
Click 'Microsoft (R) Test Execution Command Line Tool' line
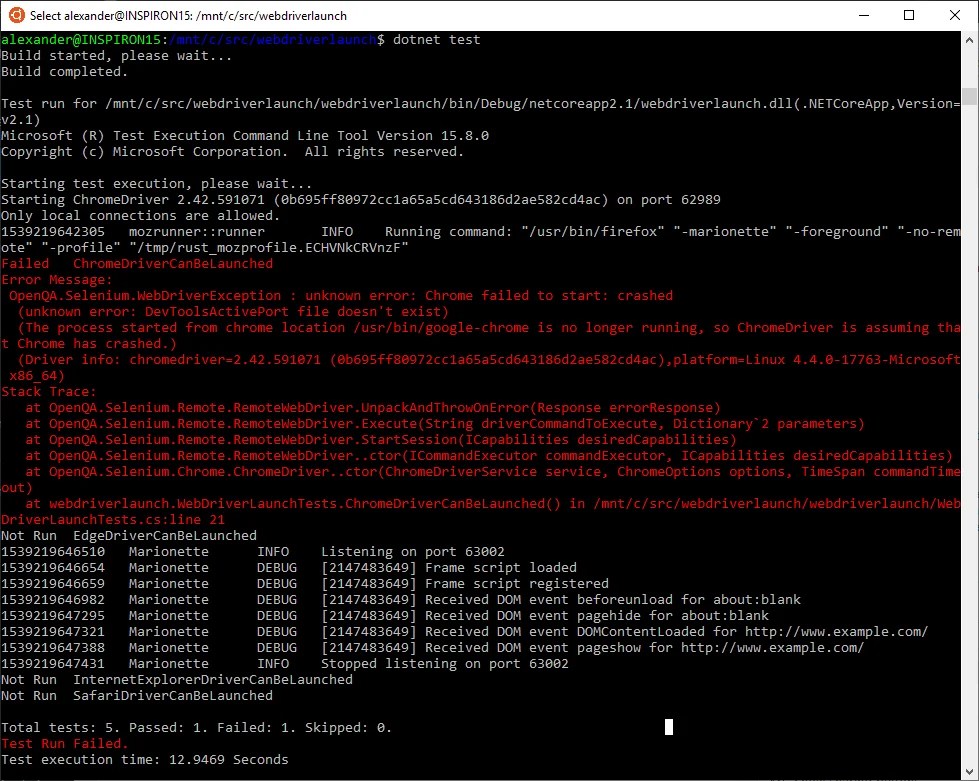point(245,135)
